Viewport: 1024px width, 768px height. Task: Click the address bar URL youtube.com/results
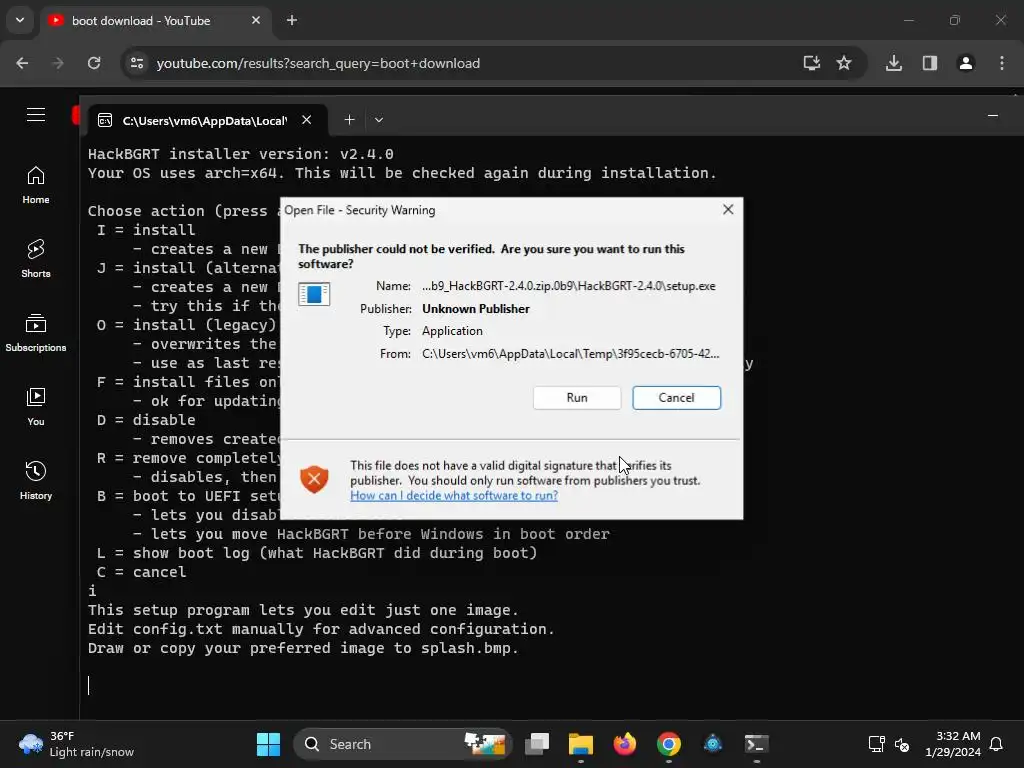tap(318, 63)
